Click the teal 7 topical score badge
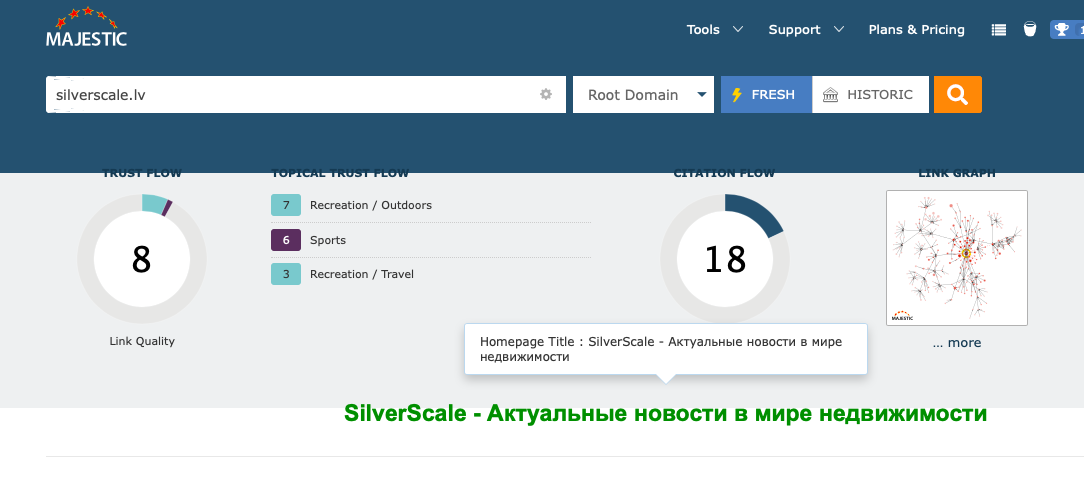This screenshot has width=1084, height=483. [286, 205]
